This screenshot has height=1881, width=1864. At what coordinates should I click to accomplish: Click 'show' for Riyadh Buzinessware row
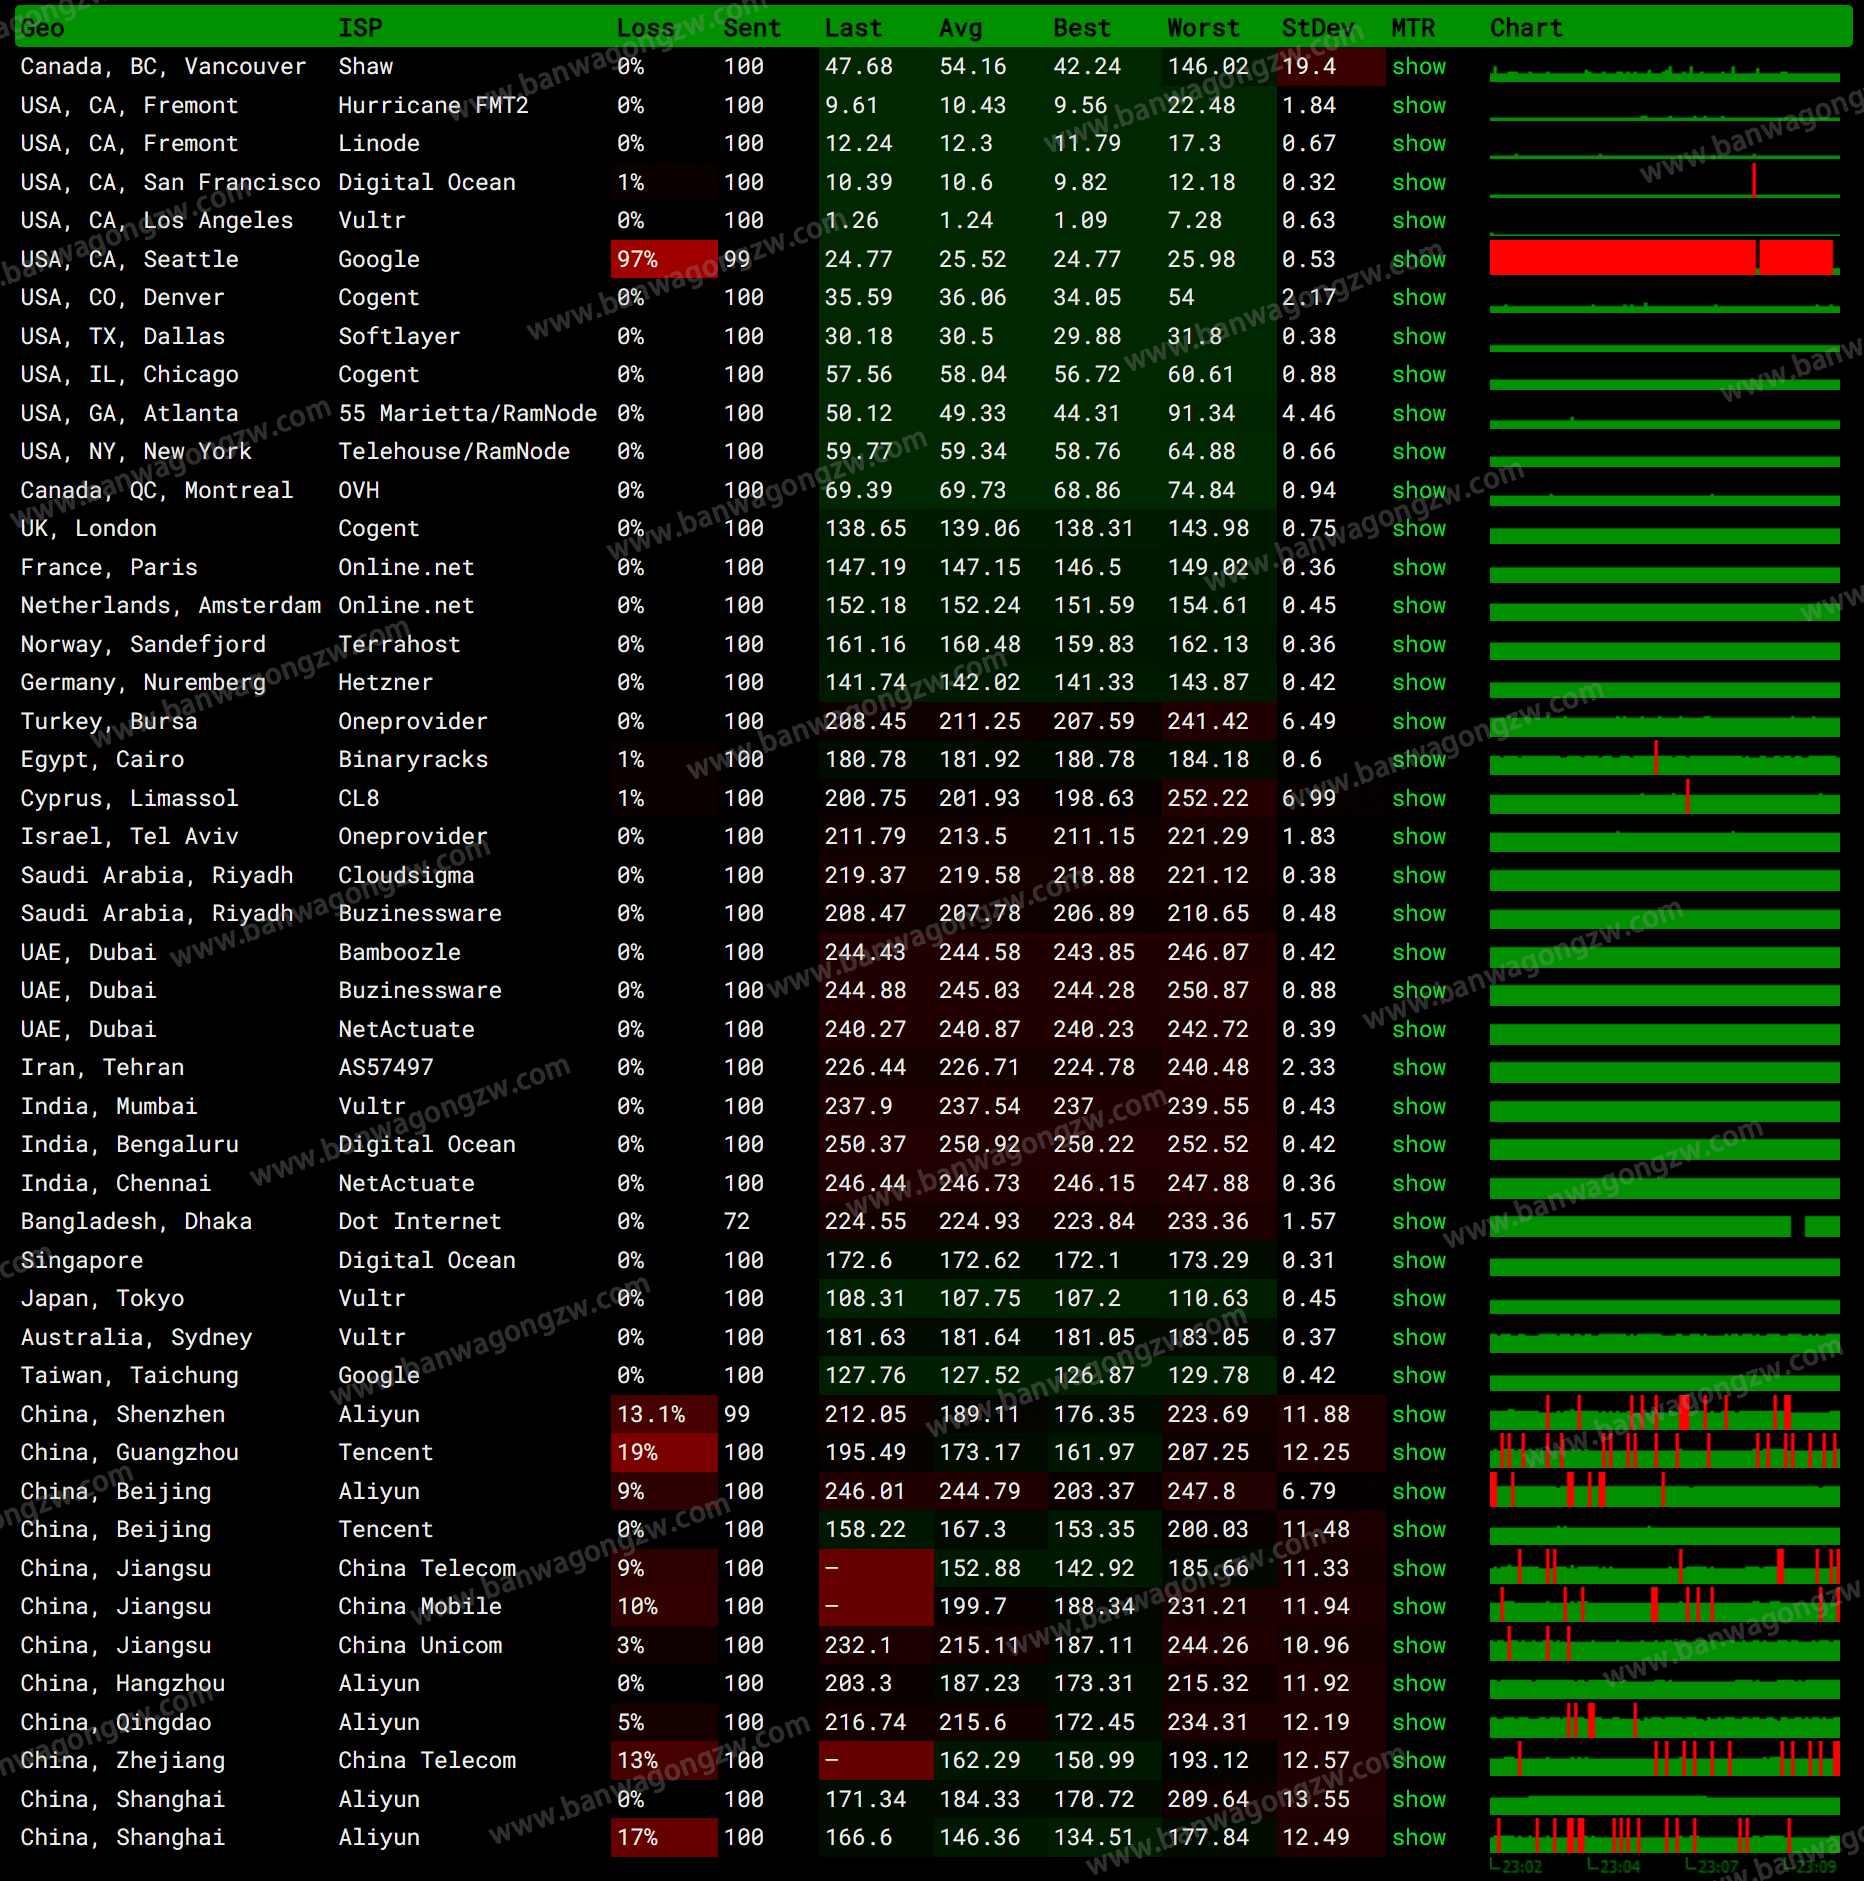coord(1419,914)
